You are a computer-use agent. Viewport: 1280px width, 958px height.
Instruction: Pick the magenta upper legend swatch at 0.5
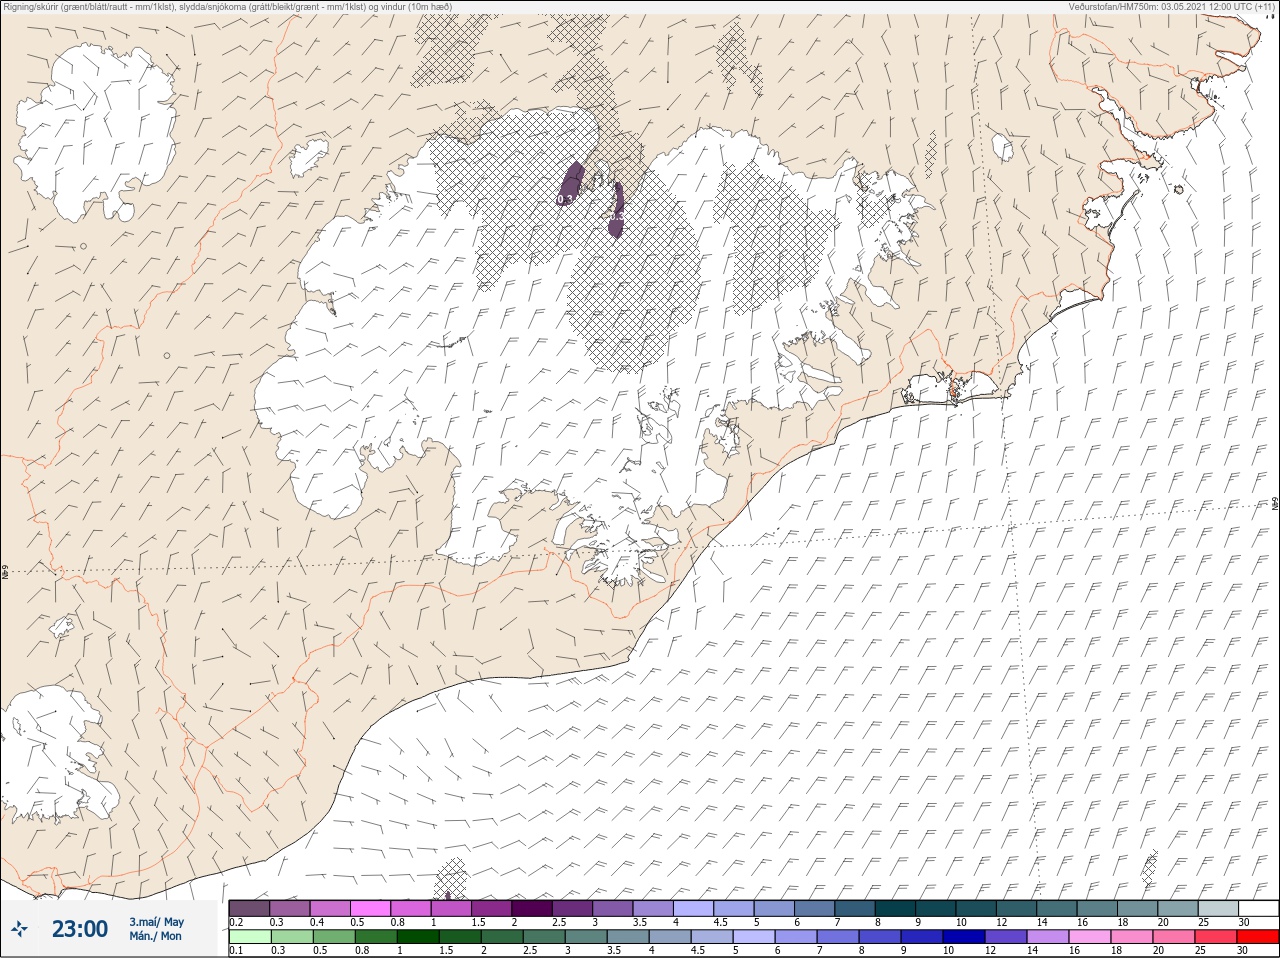coord(370,909)
